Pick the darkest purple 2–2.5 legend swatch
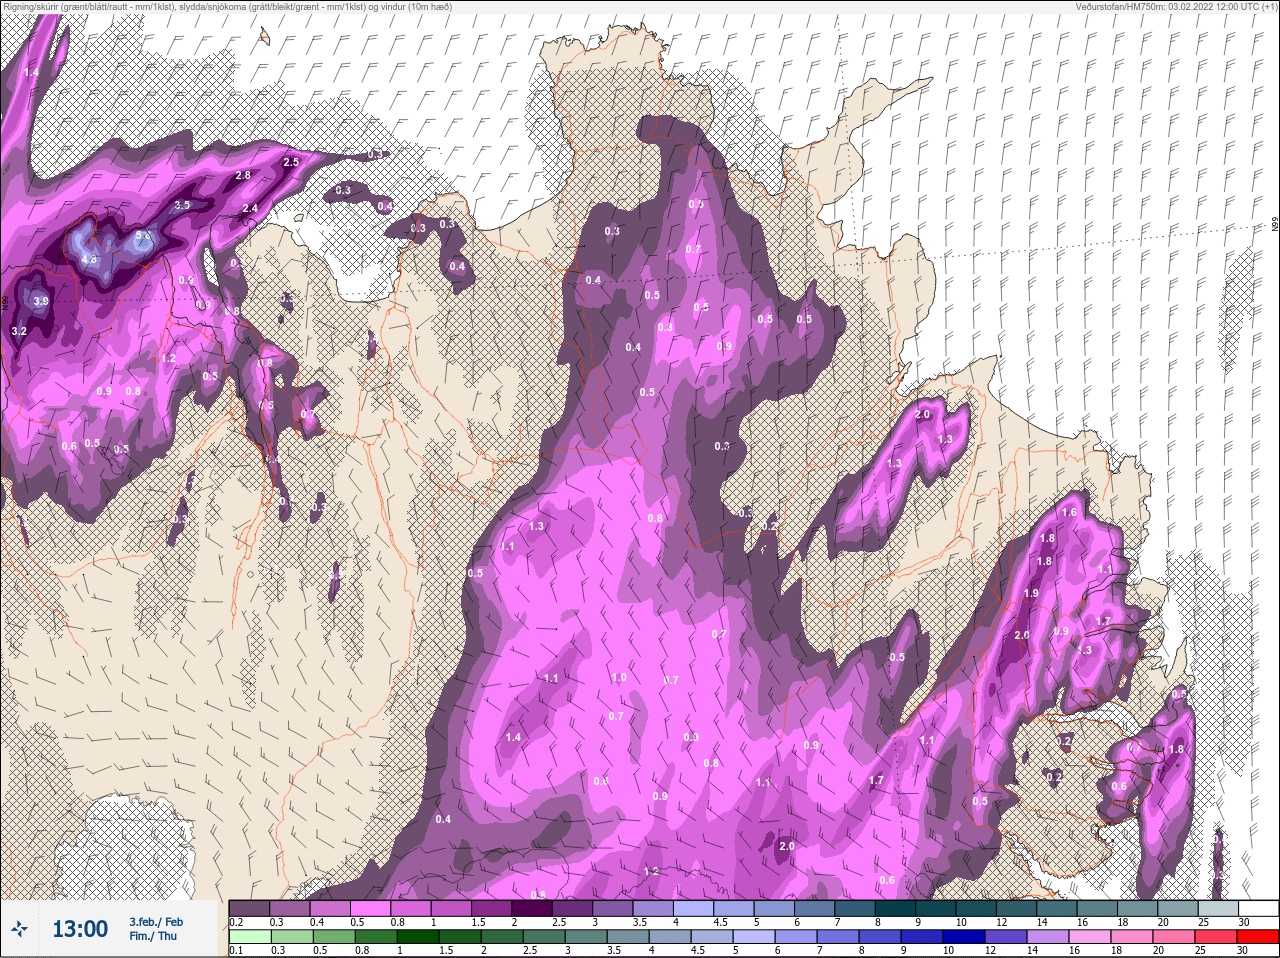The height and width of the screenshot is (958, 1280). 532,908
